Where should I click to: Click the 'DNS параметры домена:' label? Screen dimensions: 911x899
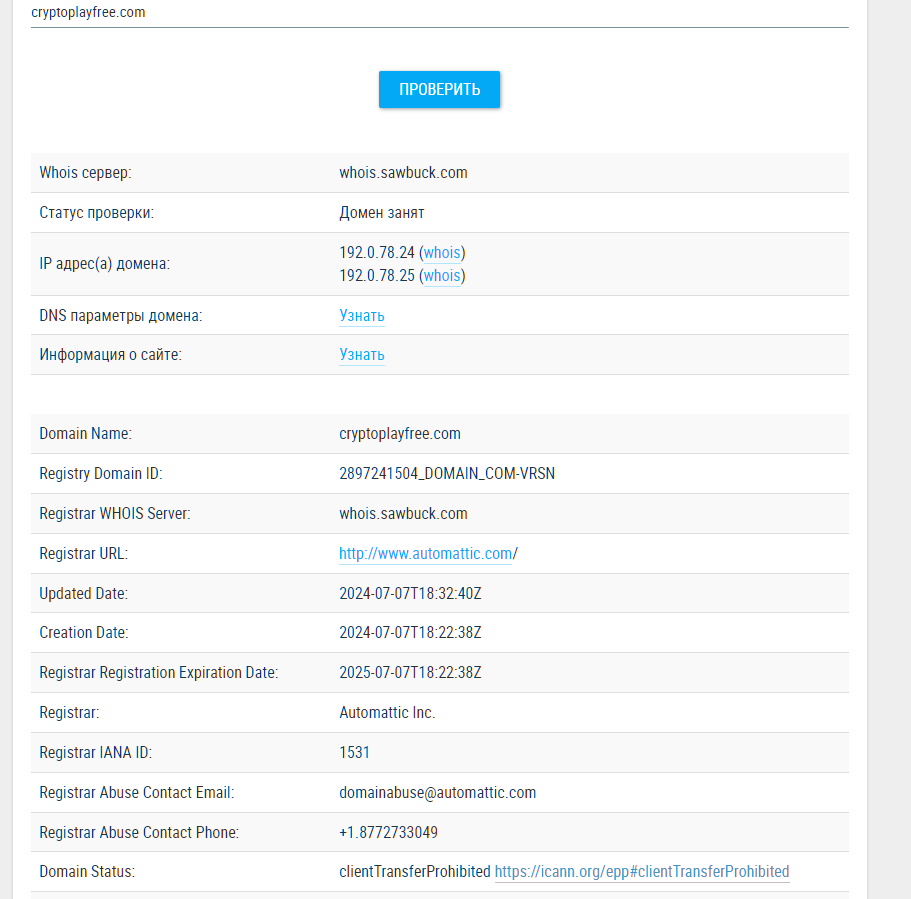[x=121, y=316]
